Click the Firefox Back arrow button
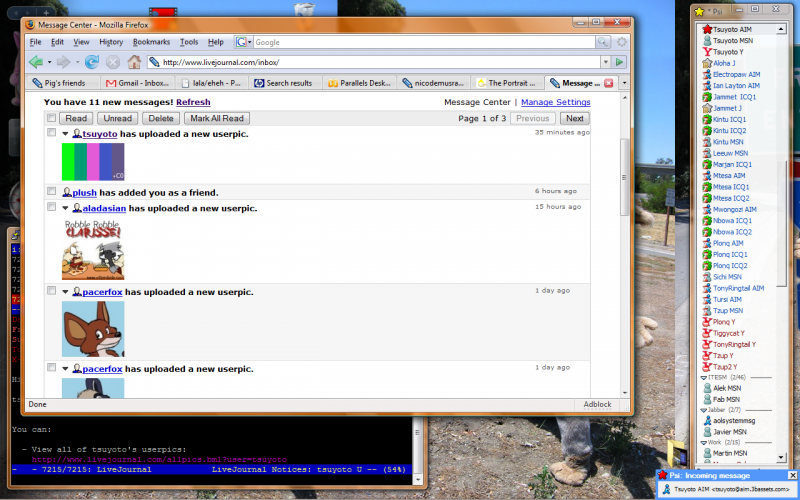The width and height of the screenshot is (800, 500). pos(37,62)
